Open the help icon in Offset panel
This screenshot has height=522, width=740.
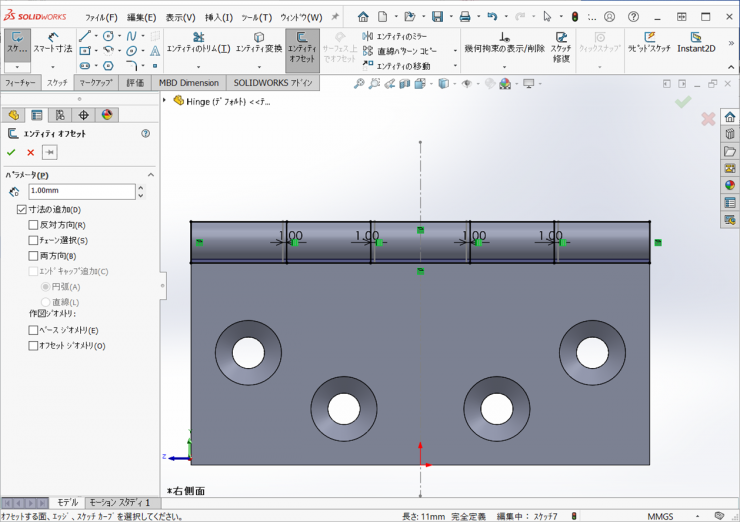pyautogui.click(x=145, y=133)
